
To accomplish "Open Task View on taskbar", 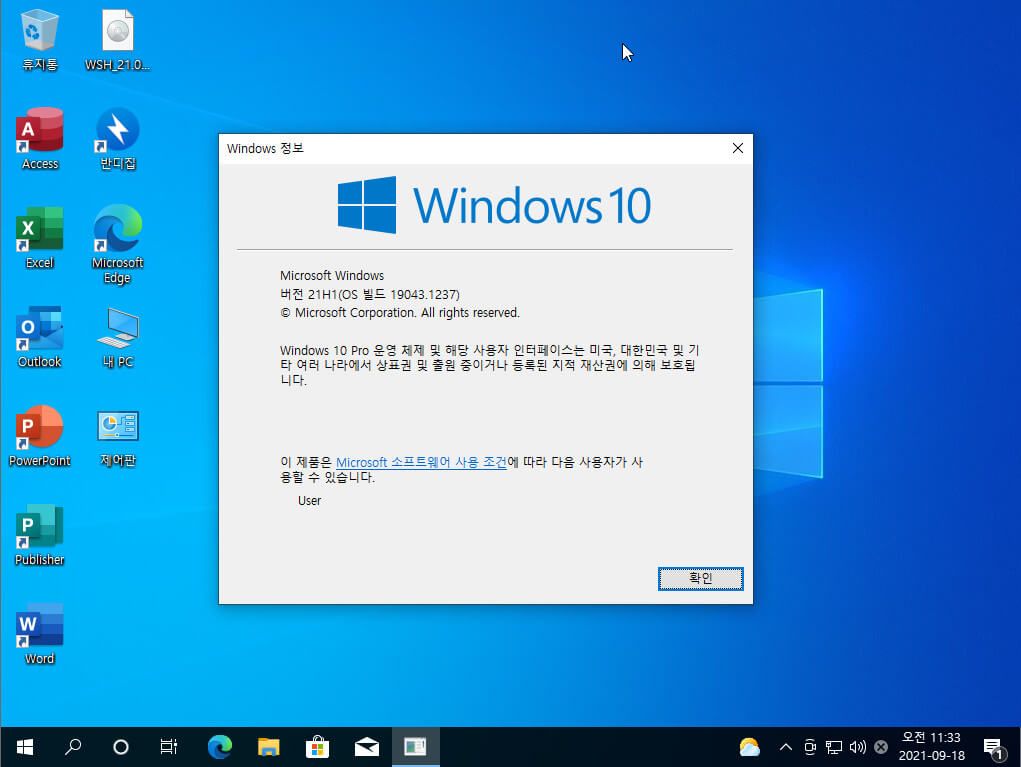I will click(x=169, y=747).
